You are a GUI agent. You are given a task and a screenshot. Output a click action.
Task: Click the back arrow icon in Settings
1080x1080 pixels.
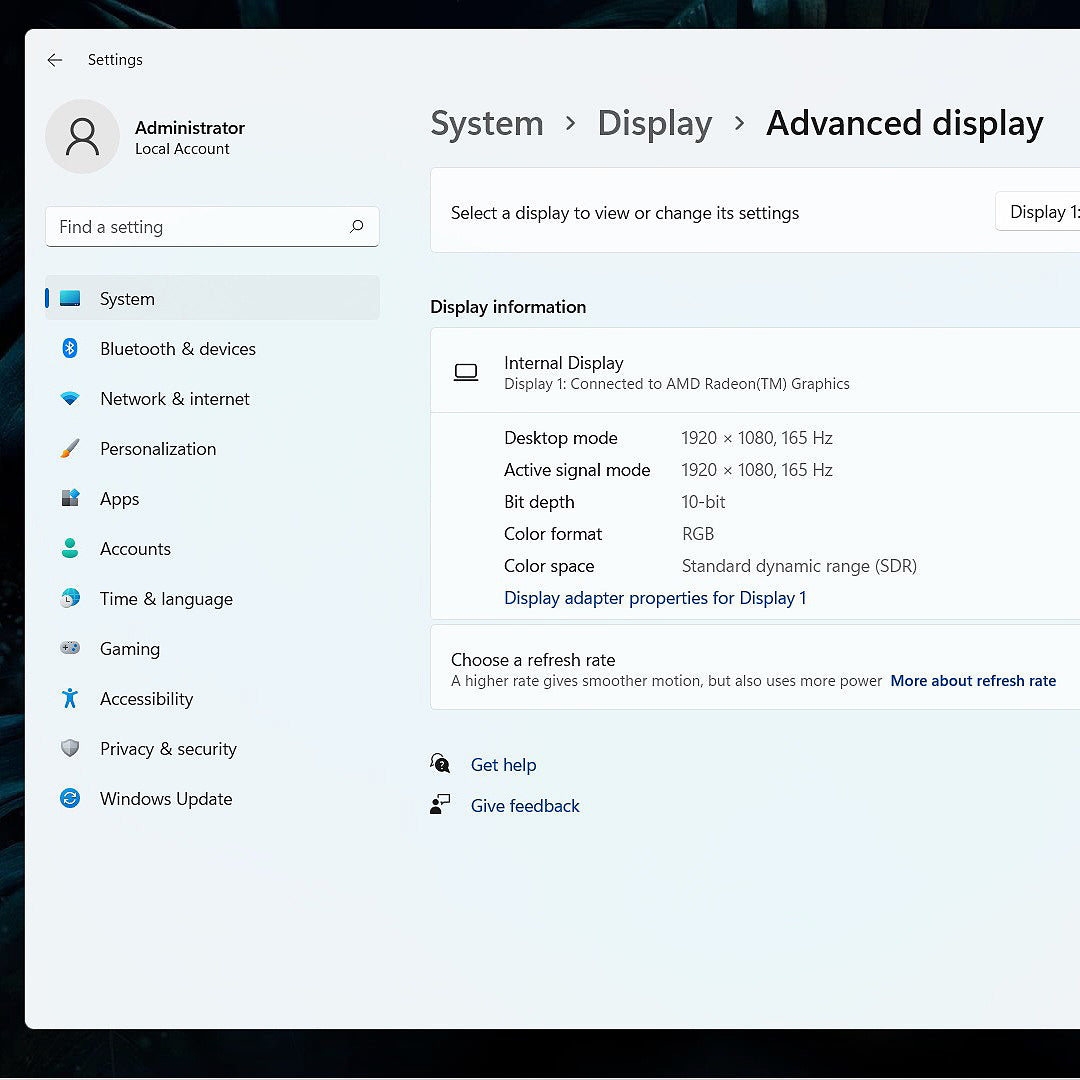(x=54, y=60)
